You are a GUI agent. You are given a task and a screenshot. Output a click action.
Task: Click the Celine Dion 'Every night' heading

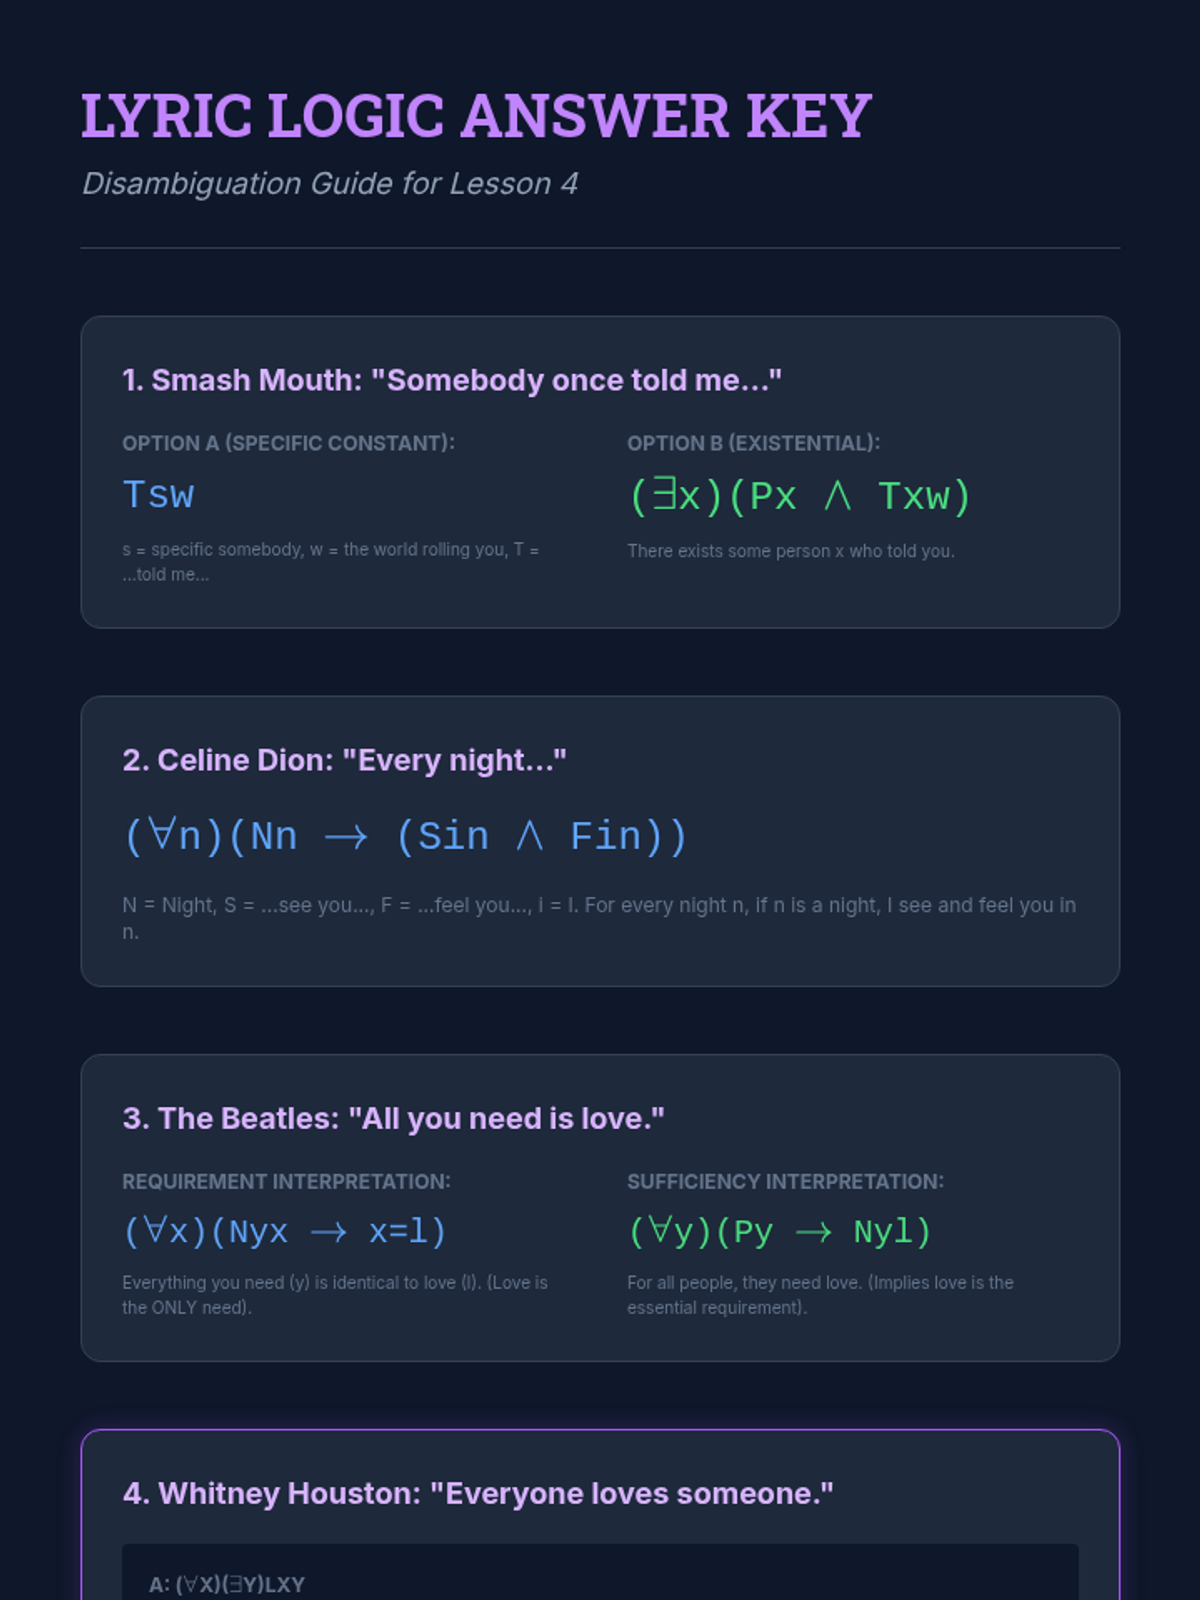click(x=344, y=760)
